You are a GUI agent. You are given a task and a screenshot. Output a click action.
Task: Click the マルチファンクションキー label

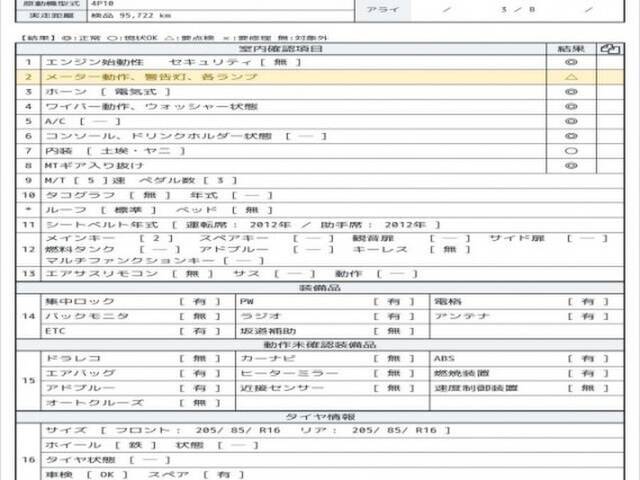pyautogui.click(x=129, y=260)
